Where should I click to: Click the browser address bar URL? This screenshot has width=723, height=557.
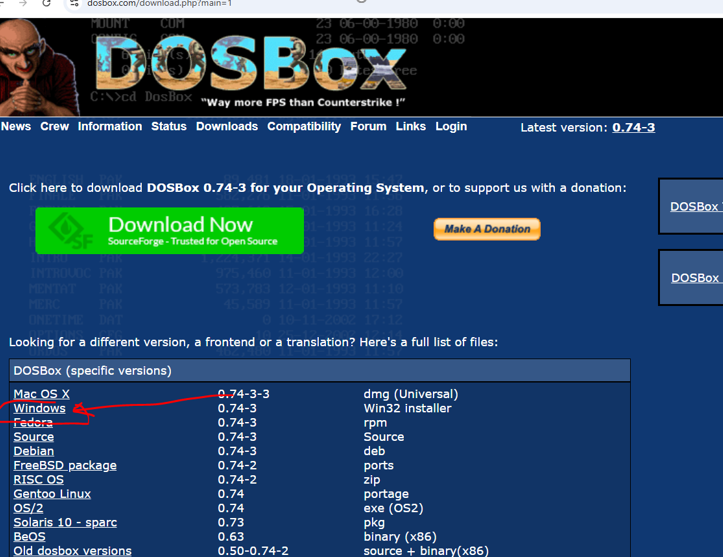point(160,4)
